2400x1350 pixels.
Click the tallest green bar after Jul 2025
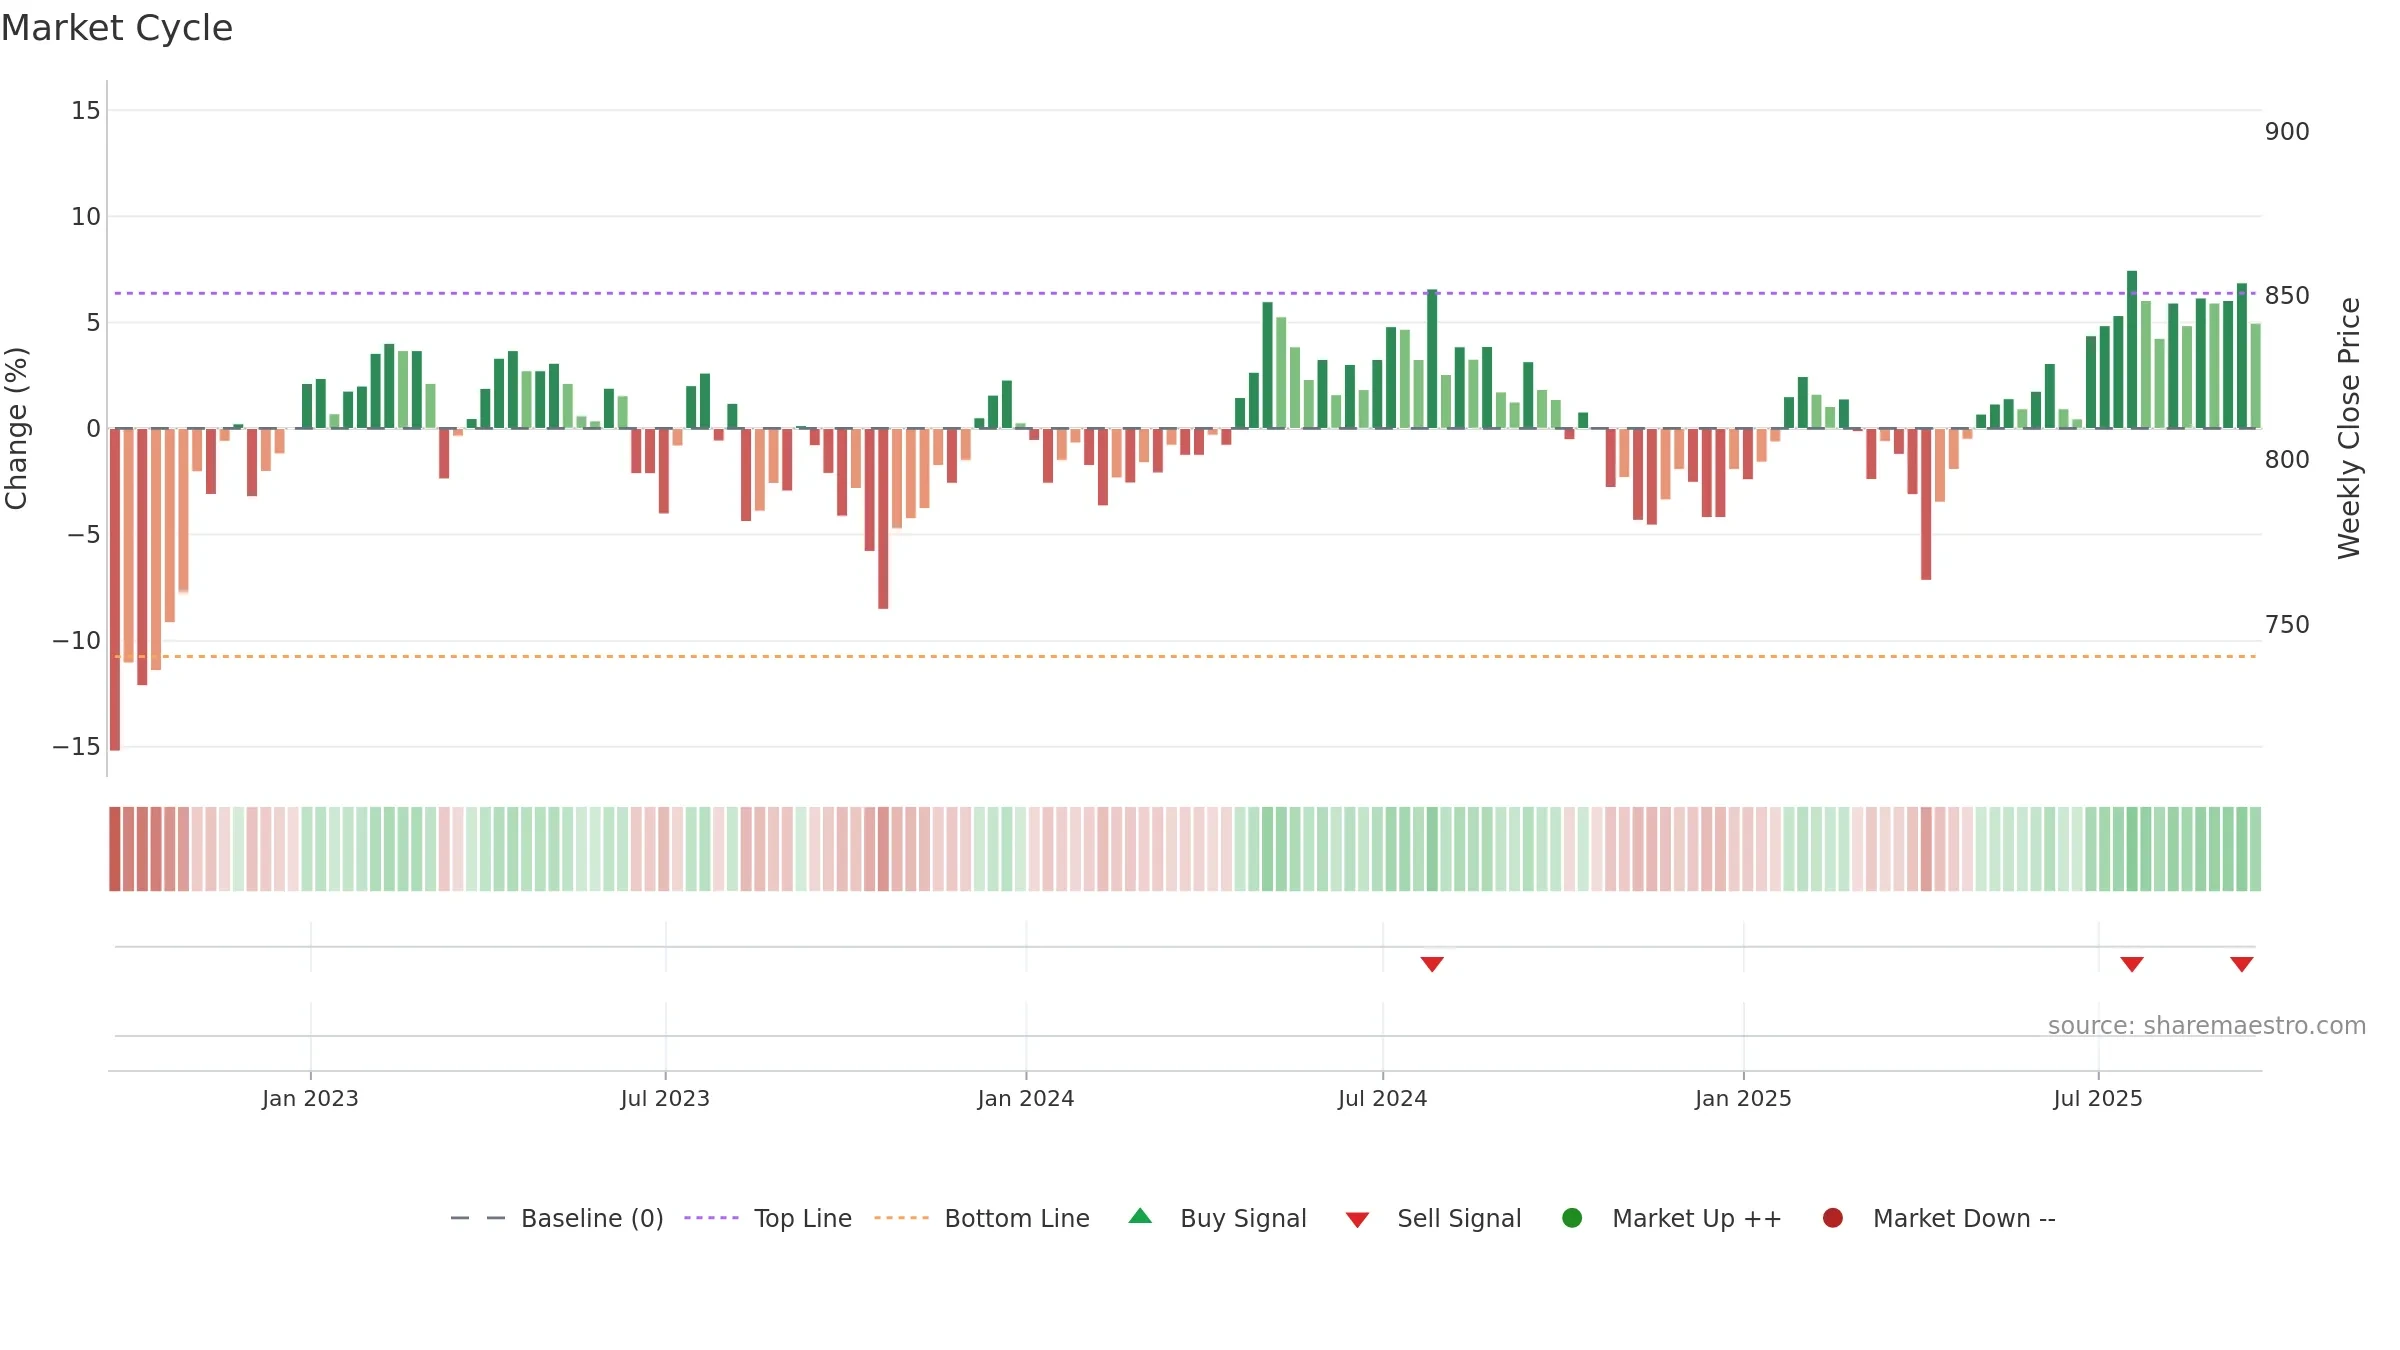pos(2132,349)
